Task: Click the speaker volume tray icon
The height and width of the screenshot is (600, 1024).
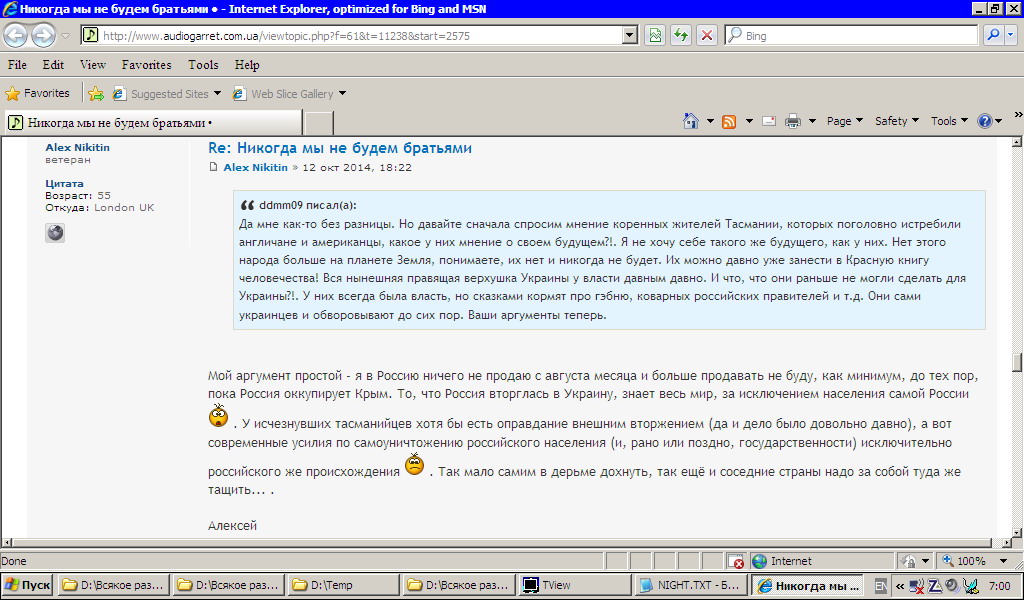Action: tap(952, 585)
